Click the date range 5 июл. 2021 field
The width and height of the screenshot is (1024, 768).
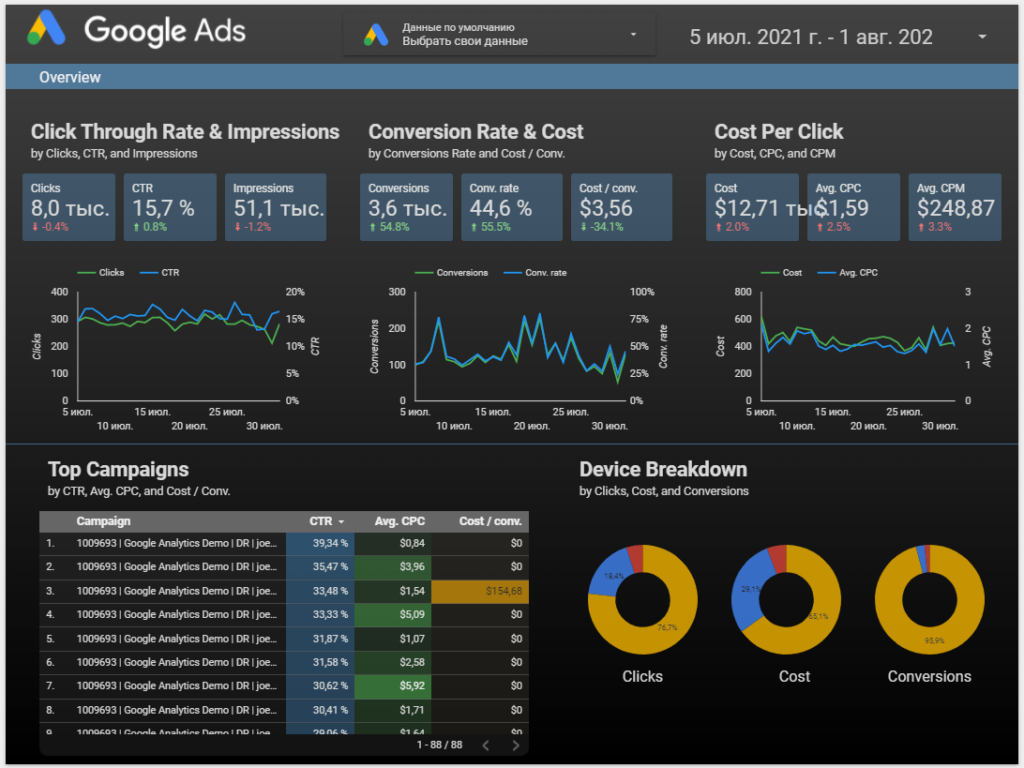[811, 37]
